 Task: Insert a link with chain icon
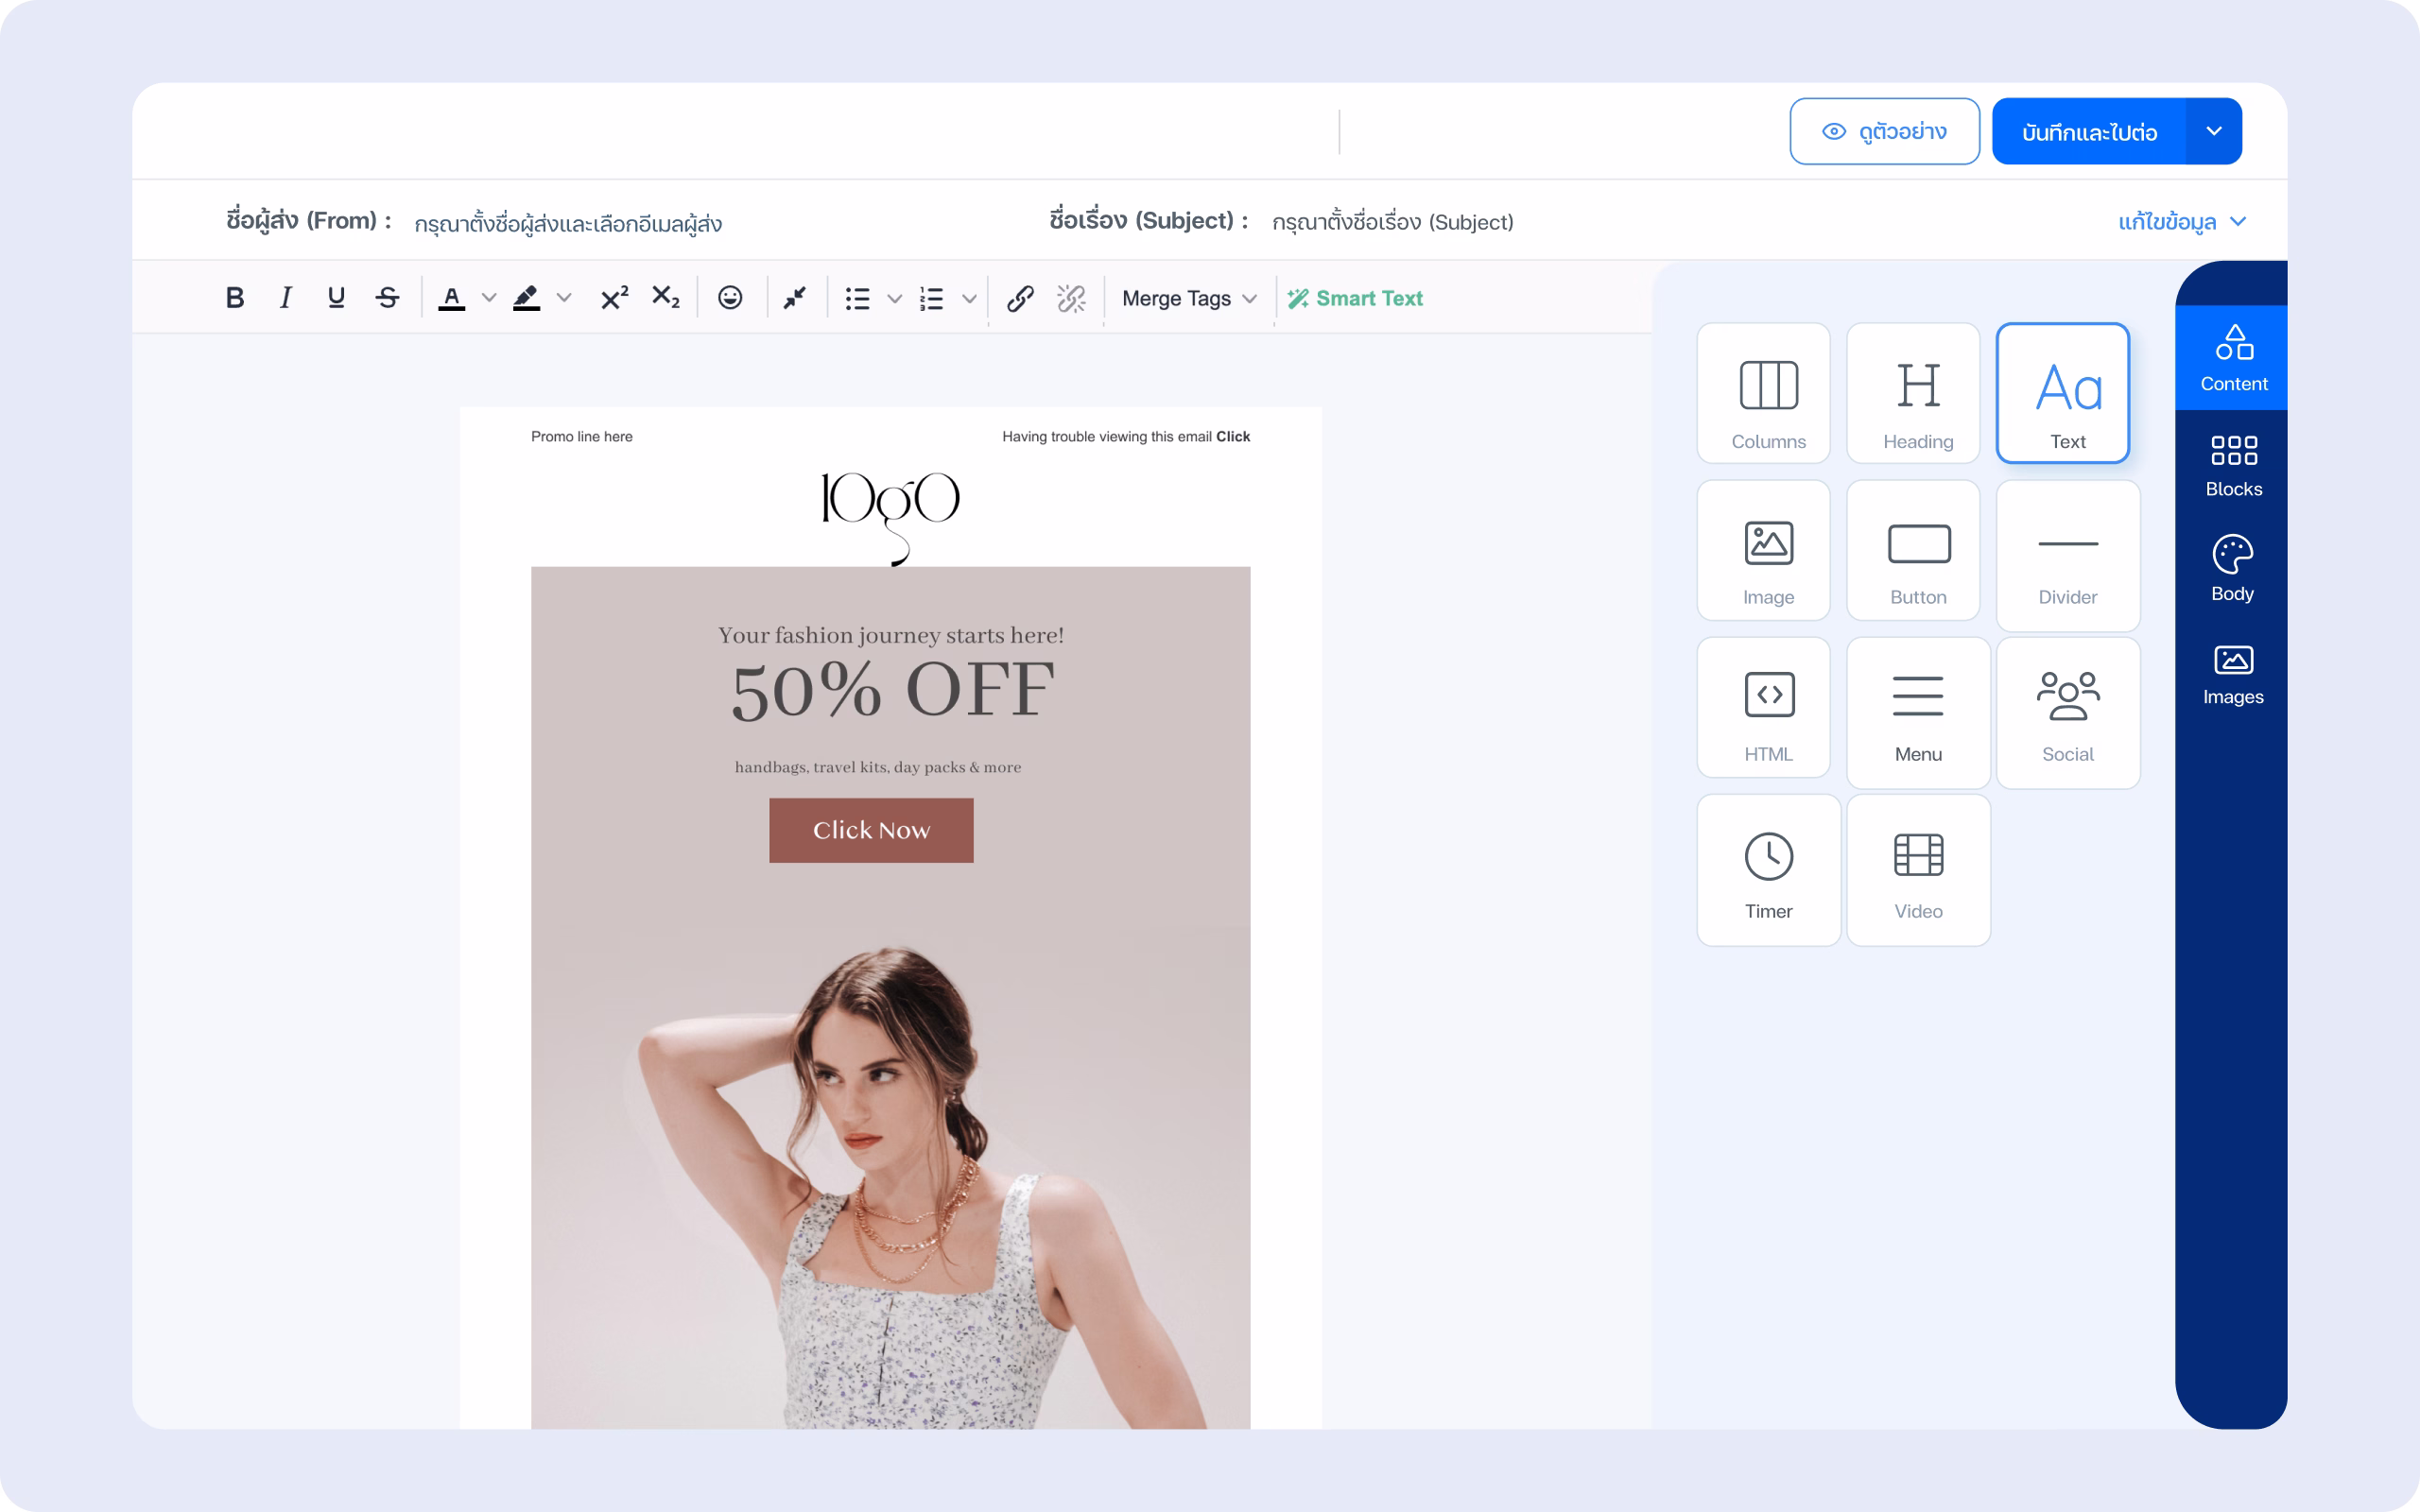point(1020,298)
